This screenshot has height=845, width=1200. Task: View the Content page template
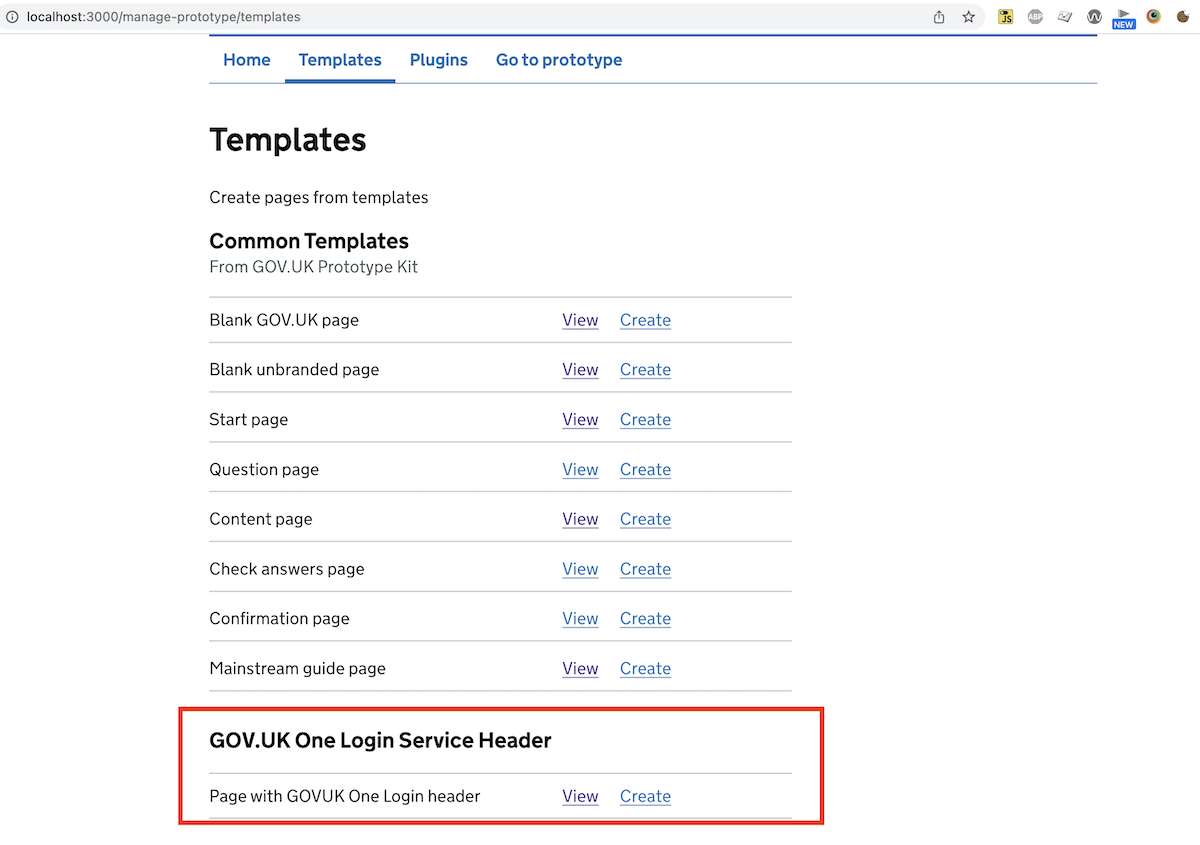pos(580,519)
